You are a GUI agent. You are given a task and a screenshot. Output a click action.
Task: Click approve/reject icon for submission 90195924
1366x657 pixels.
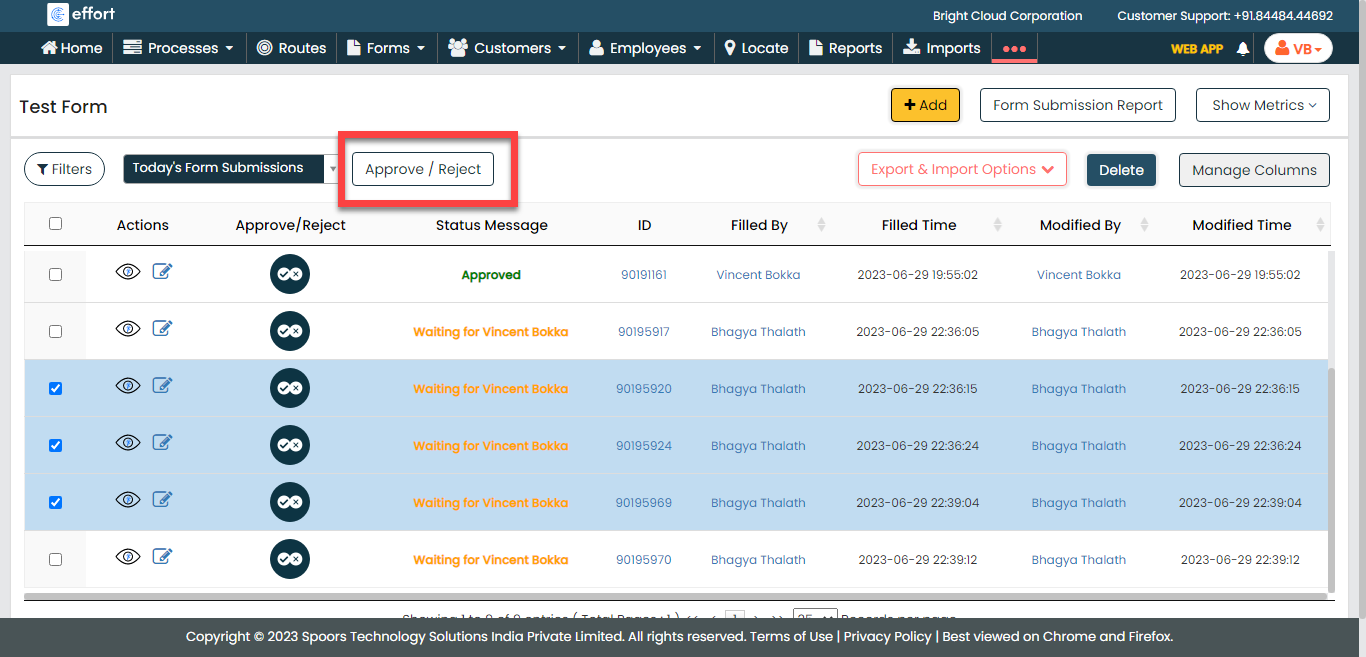pos(290,445)
